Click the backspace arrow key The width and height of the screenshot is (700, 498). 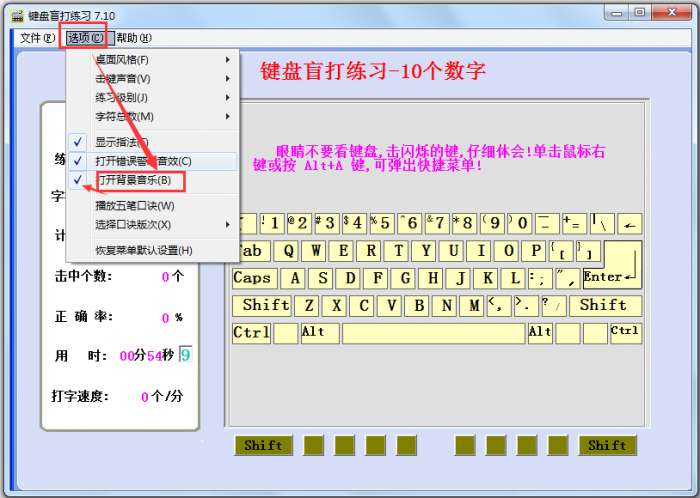tap(629, 224)
